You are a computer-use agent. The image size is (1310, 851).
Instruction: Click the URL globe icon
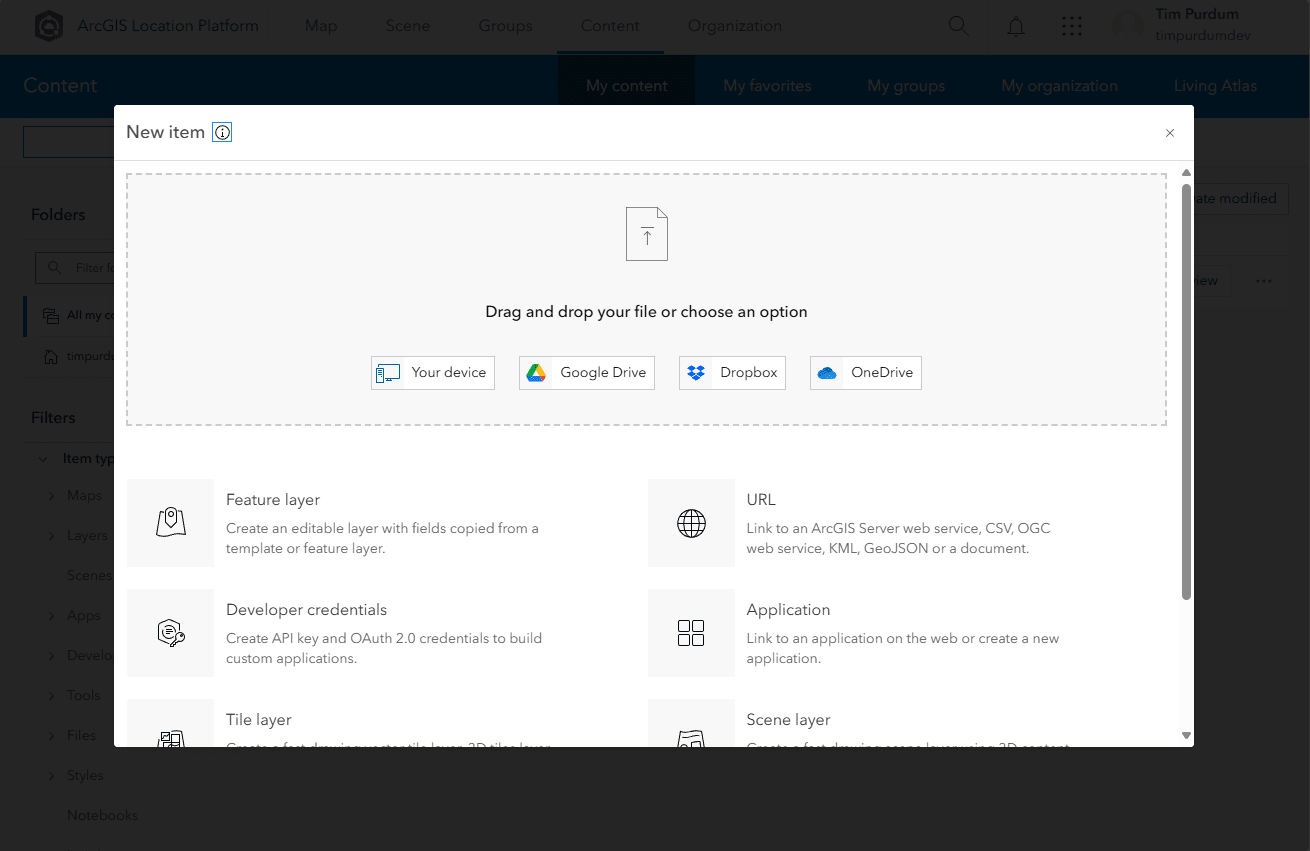pyautogui.click(x=691, y=523)
